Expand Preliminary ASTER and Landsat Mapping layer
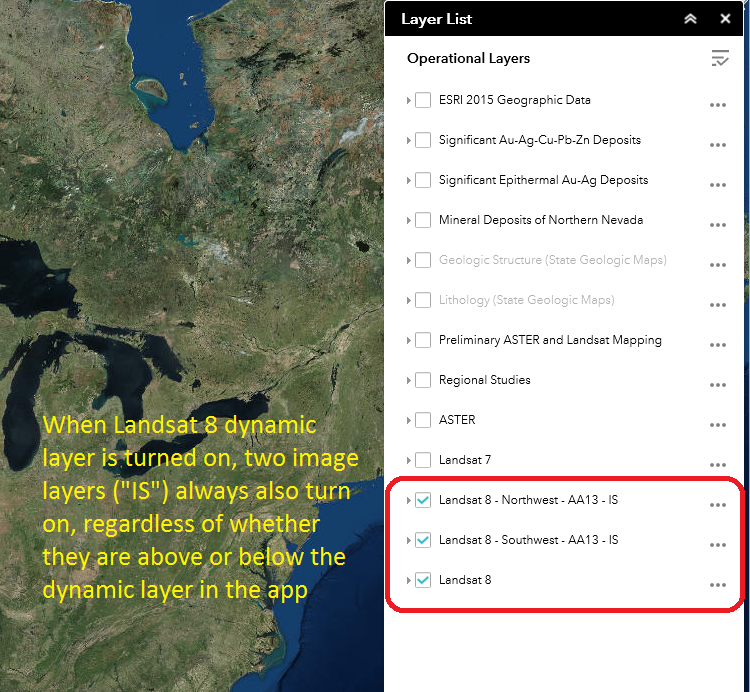Screen dimensions: 750x692 point(408,341)
